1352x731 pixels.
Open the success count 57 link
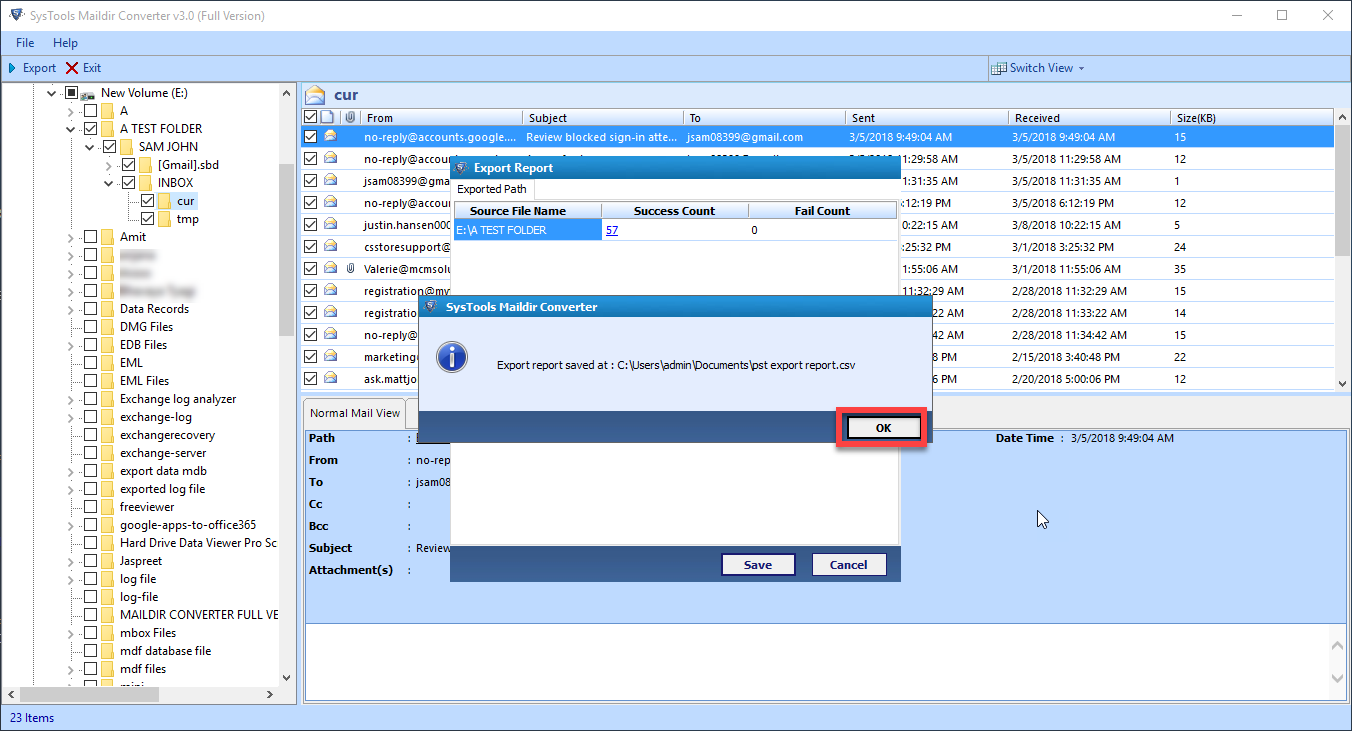pos(612,230)
